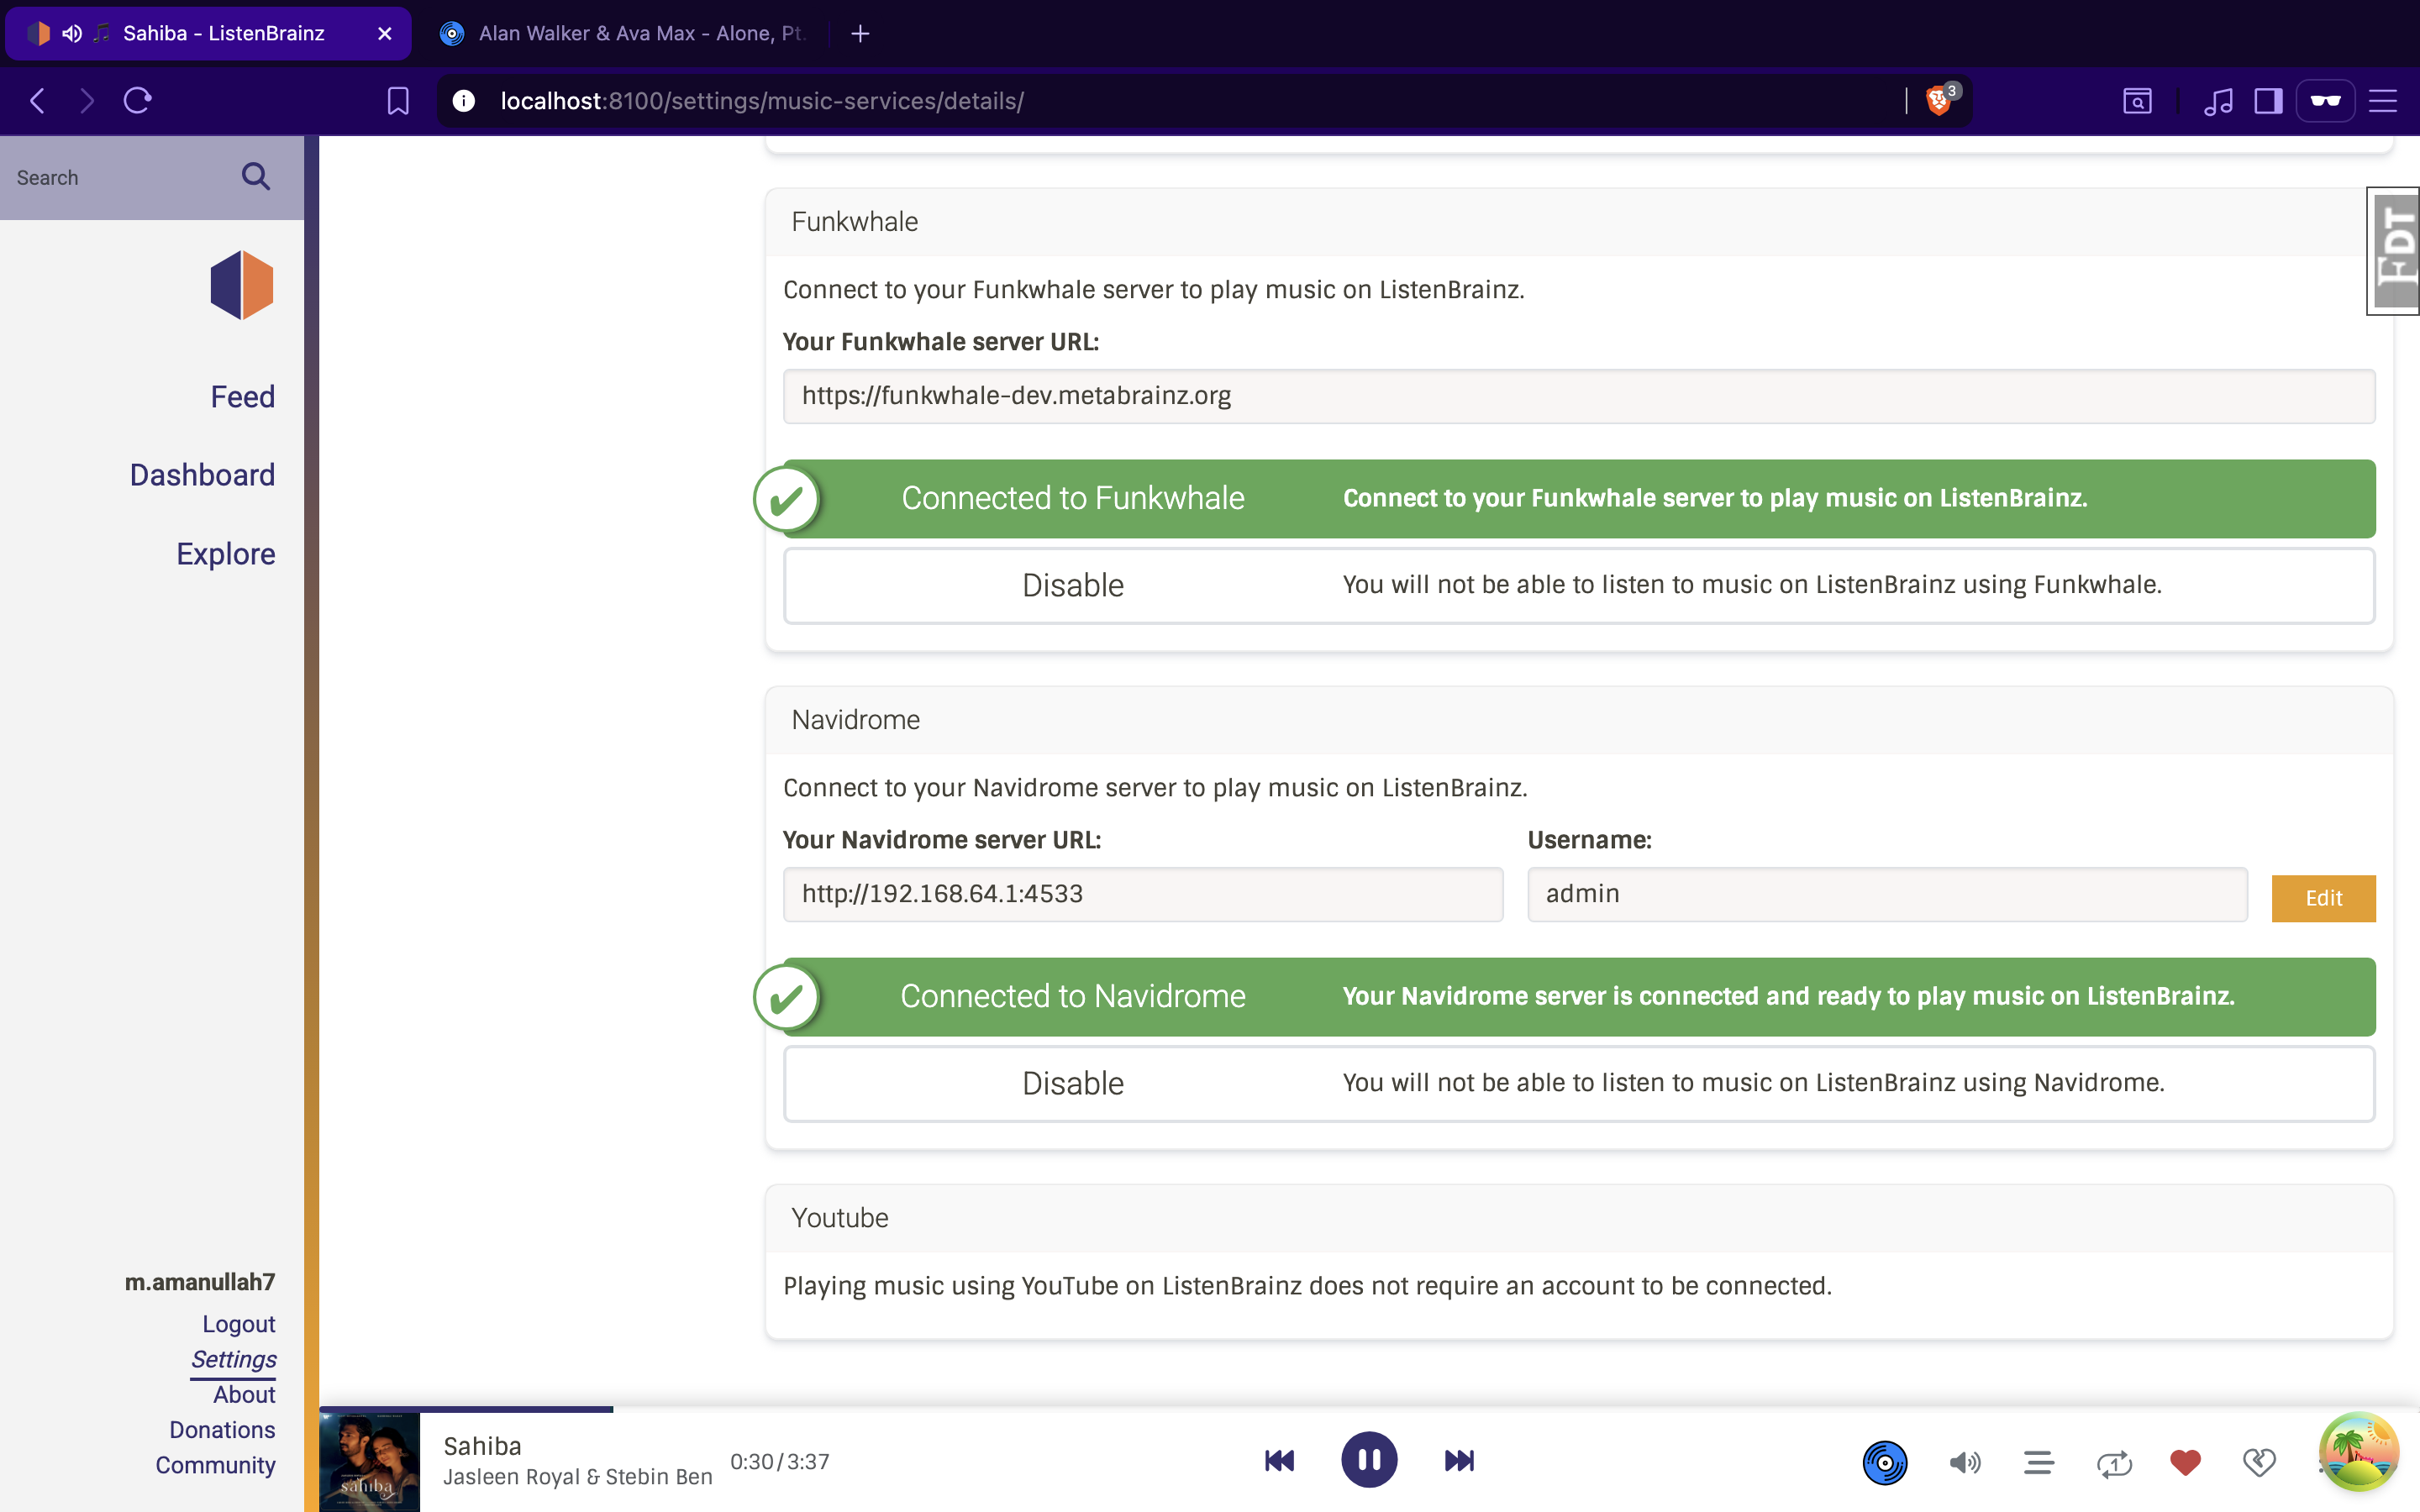Click the Funkwhale section heading

pos(855,222)
